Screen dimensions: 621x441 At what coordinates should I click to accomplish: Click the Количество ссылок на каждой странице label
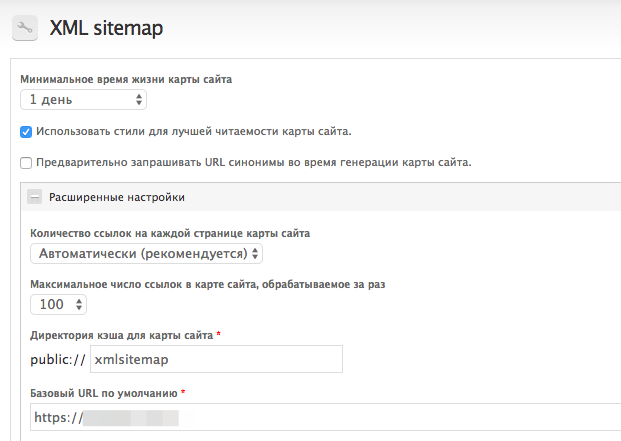tap(170, 233)
